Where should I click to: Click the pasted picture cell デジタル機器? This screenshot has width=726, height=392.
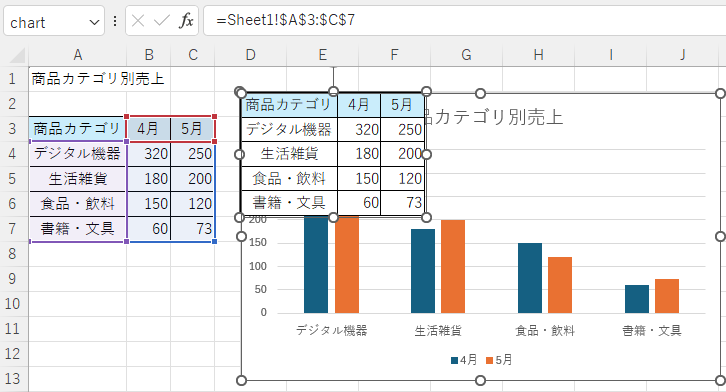coord(289,129)
